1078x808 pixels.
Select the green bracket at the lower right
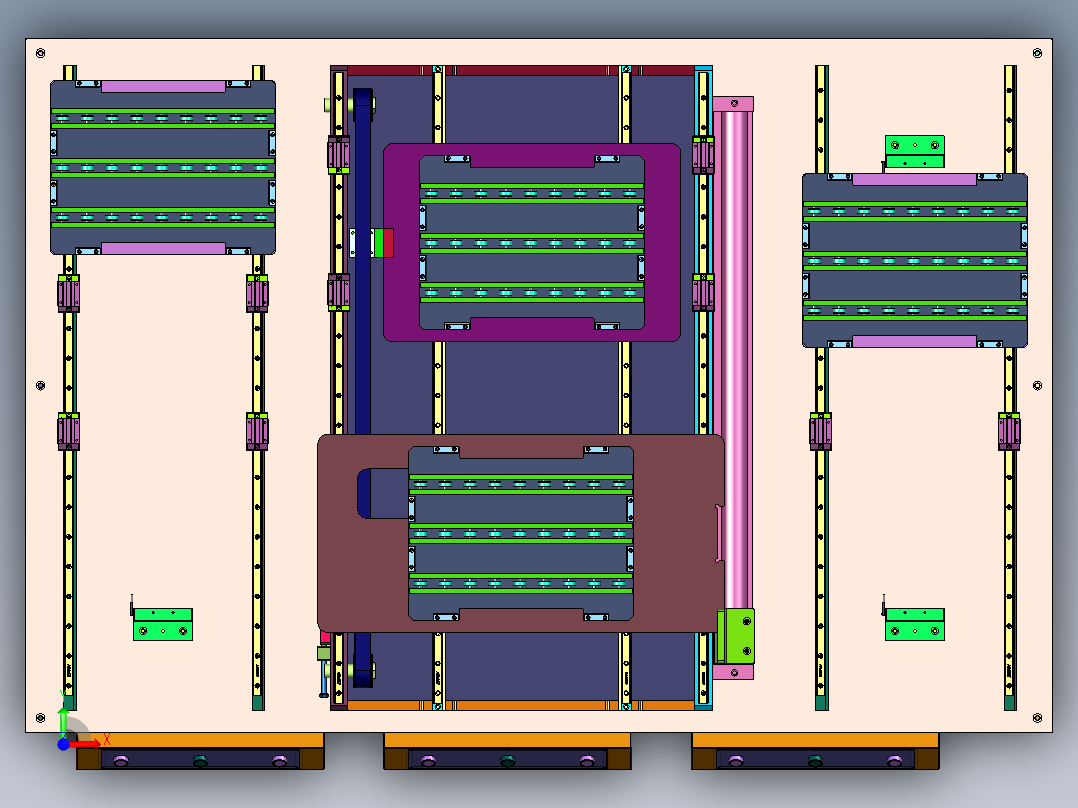pyautogui.click(x=914, y=624)
